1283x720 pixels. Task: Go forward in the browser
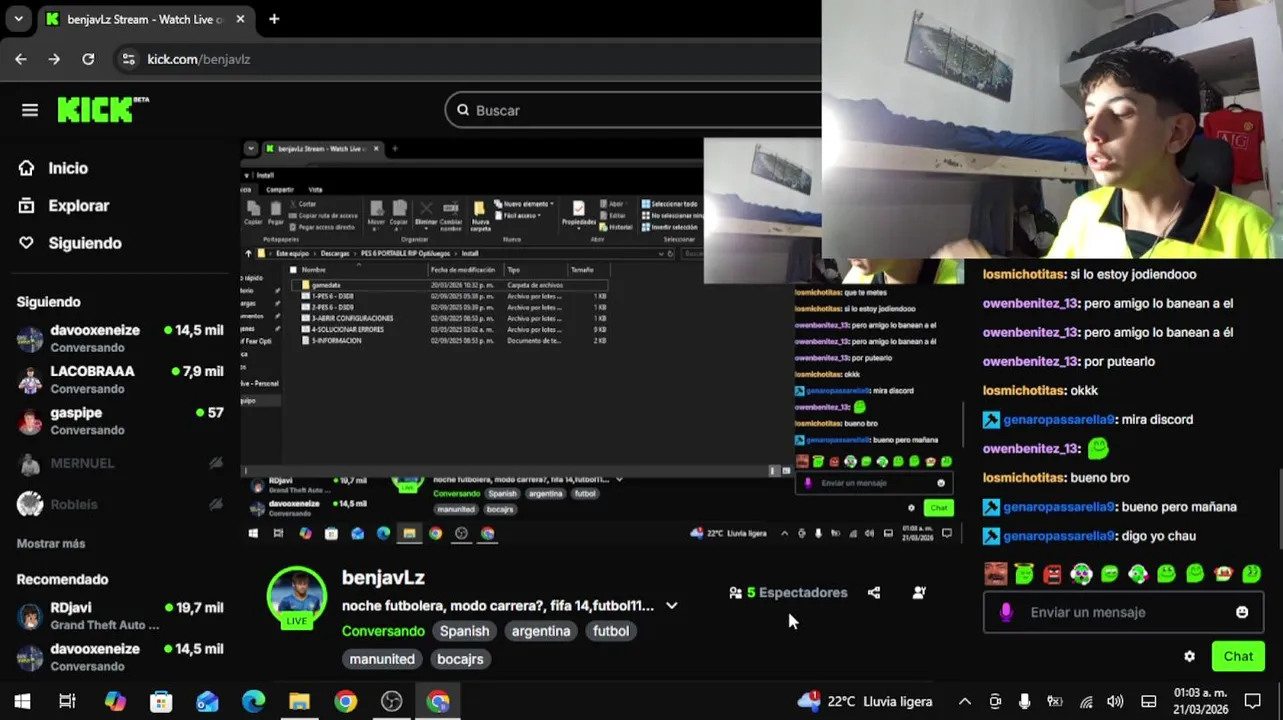(x=54, y=59)
